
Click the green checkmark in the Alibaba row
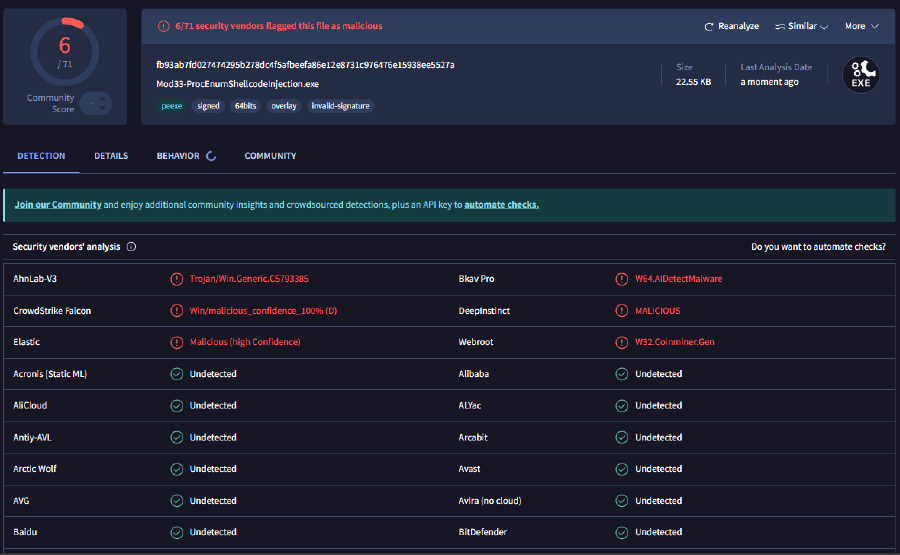622,374
